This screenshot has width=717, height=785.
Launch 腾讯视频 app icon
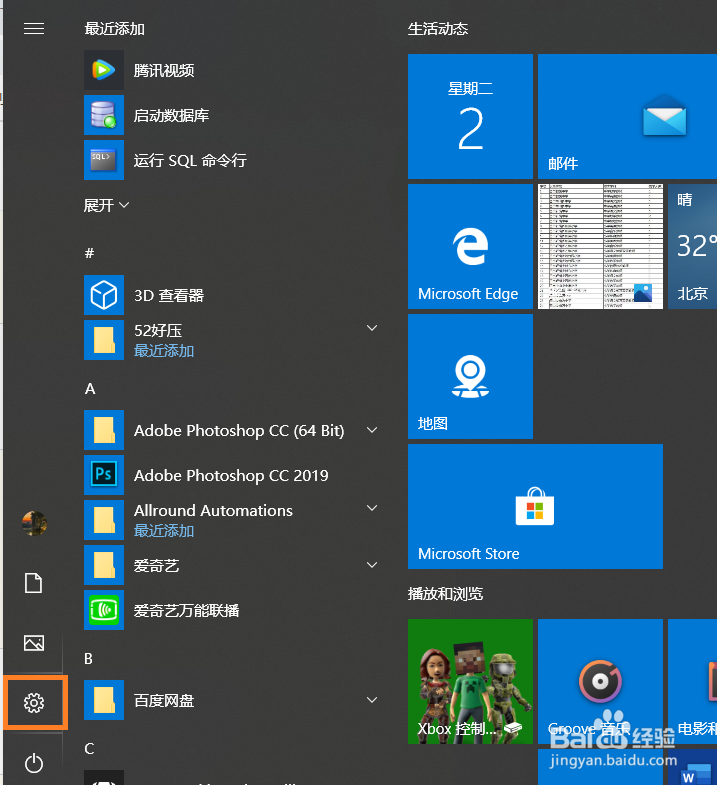pos(104,70)
